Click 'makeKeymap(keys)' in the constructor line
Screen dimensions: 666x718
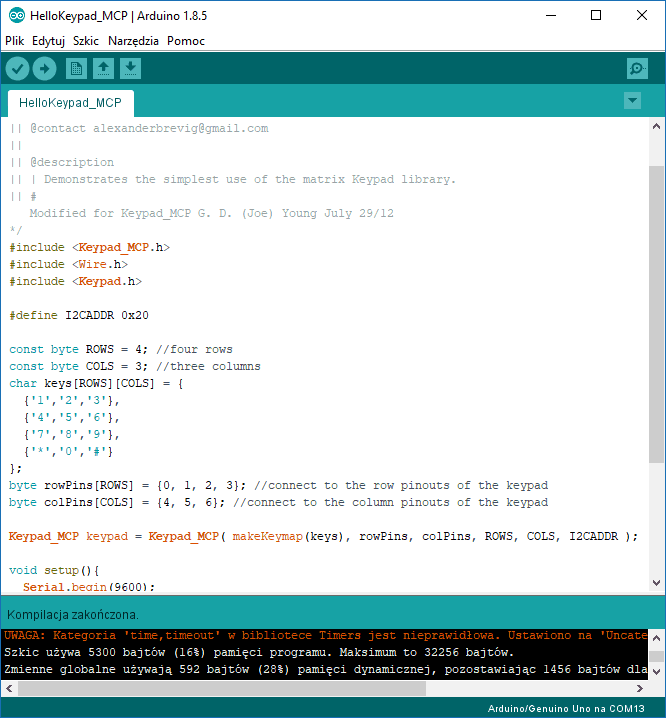click(x=288, y=536)
